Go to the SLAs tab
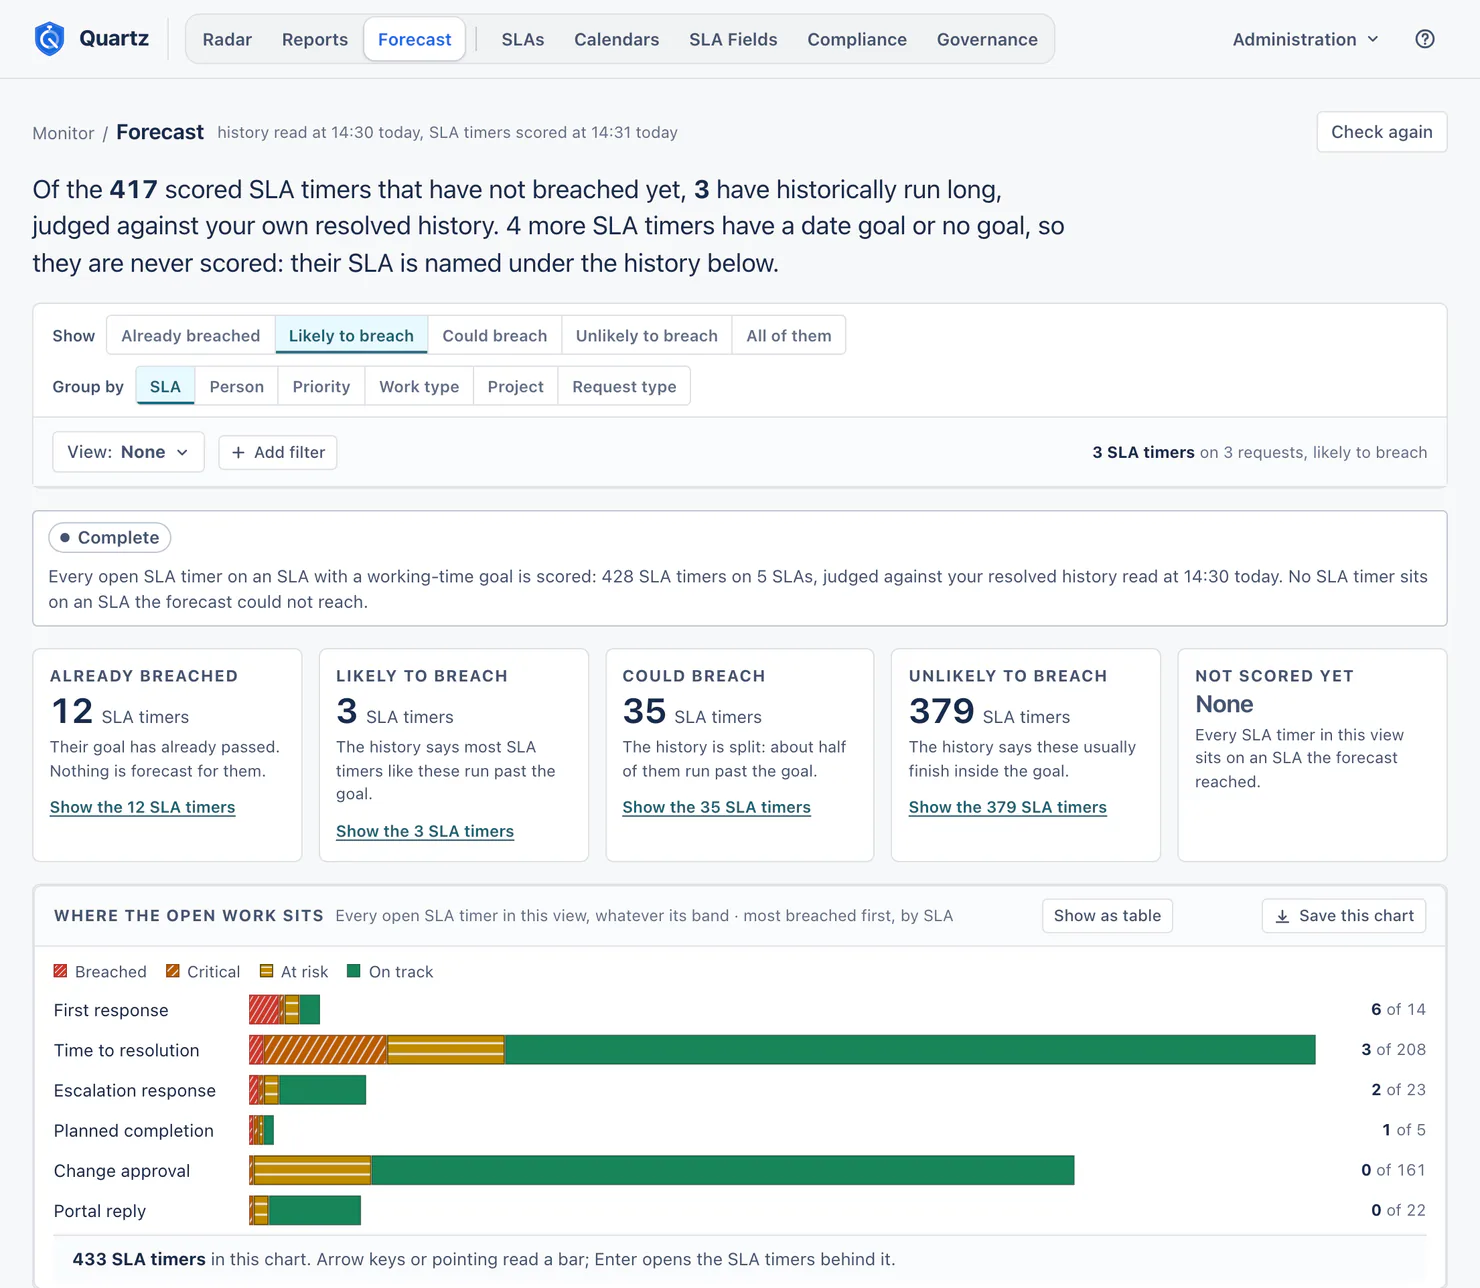Viewport: 1480px width, 1288px height. point(523,39)
